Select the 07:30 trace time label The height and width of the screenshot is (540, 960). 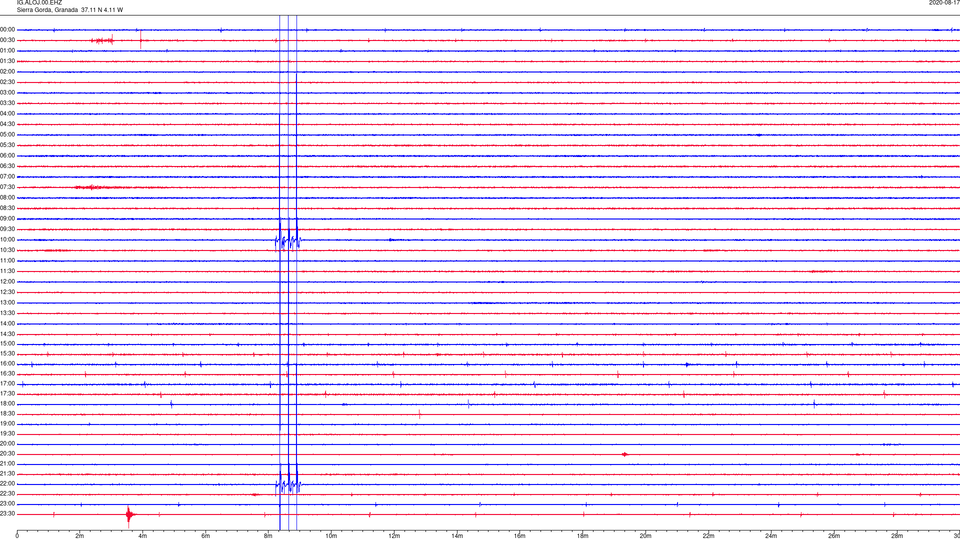pyautogui.click(x=7, y=187)
